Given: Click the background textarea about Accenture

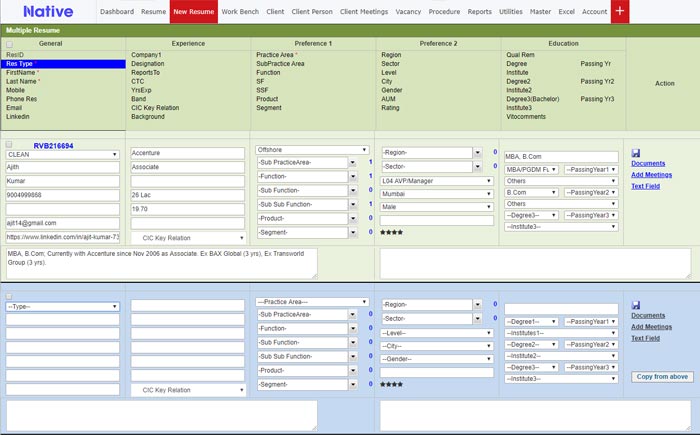Looking at the screenshot, I should pyautogui.click(x=162, y=264).
